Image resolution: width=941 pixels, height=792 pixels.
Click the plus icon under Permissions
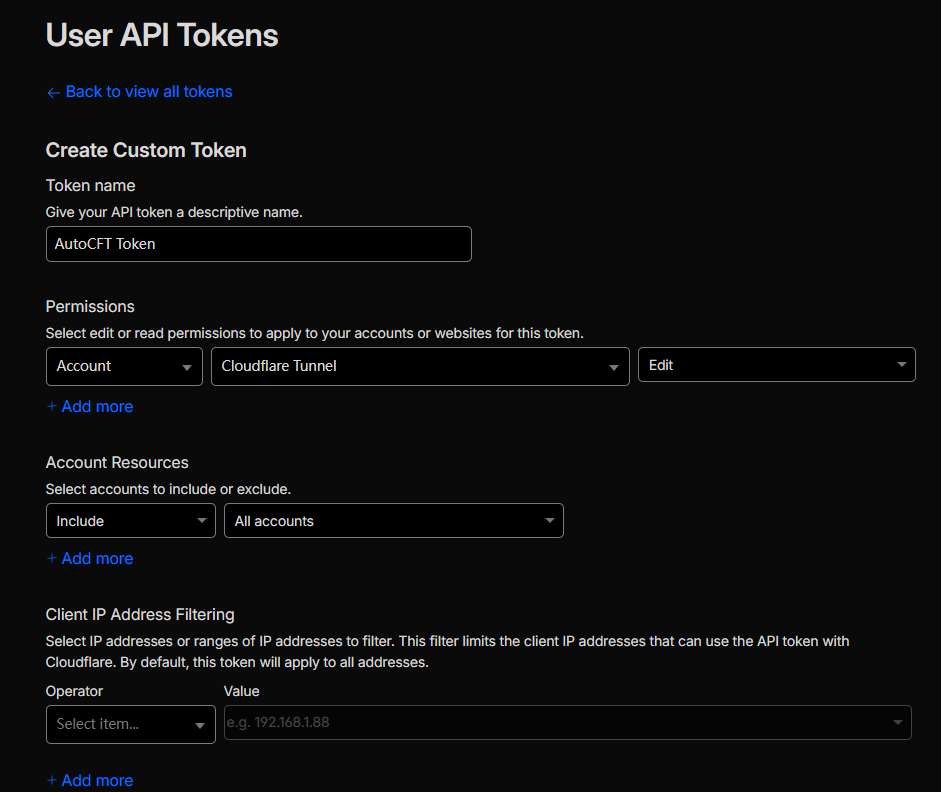[52, 407]
